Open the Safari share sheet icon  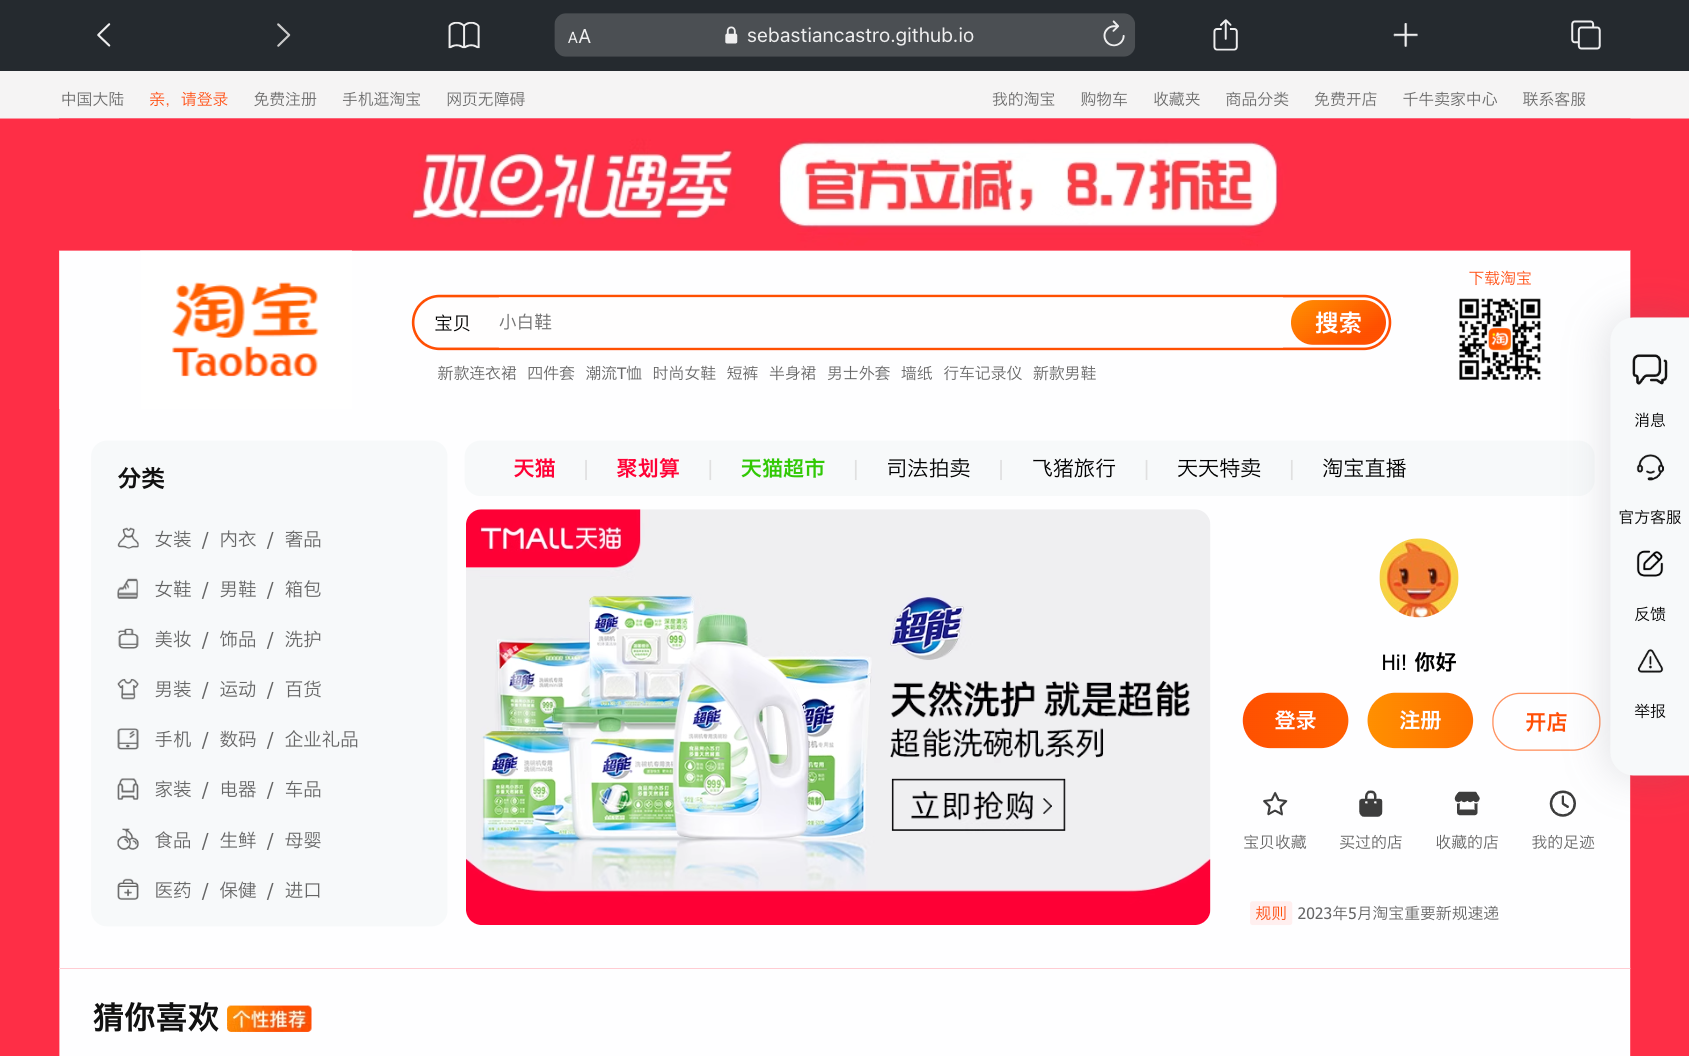1225,35
